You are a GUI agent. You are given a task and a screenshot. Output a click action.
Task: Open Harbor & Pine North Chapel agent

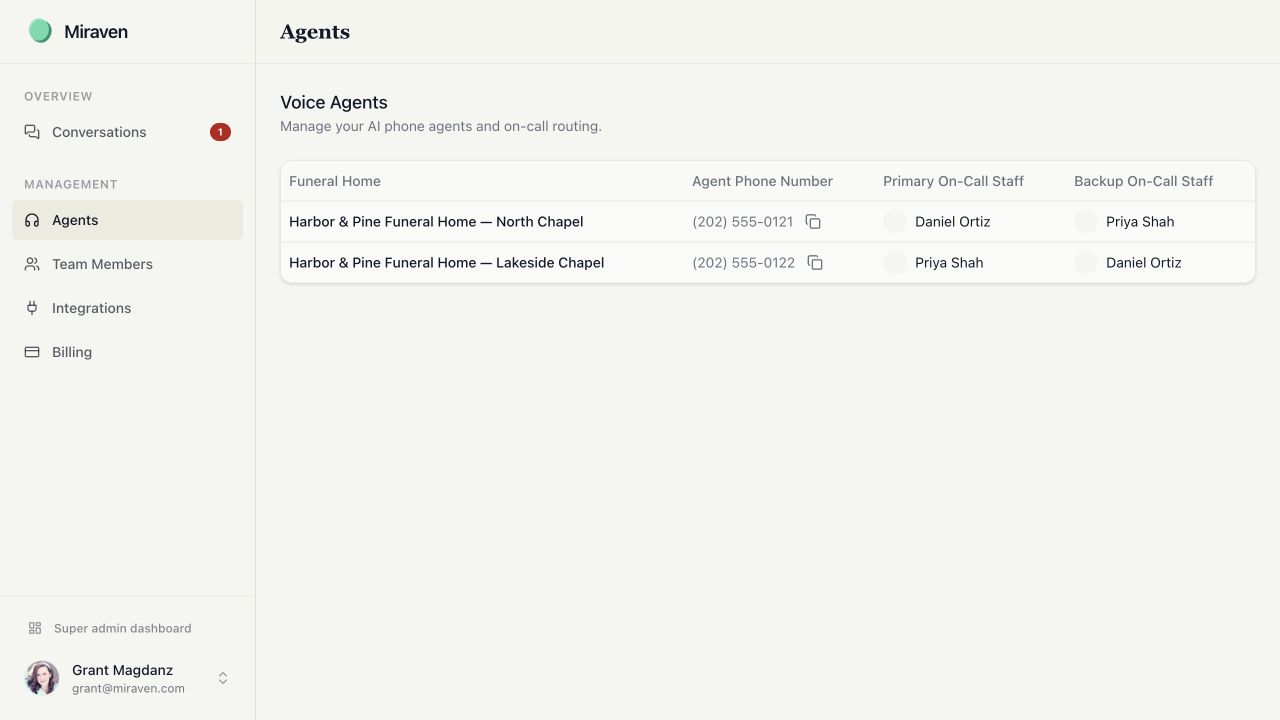pos(436,222)
